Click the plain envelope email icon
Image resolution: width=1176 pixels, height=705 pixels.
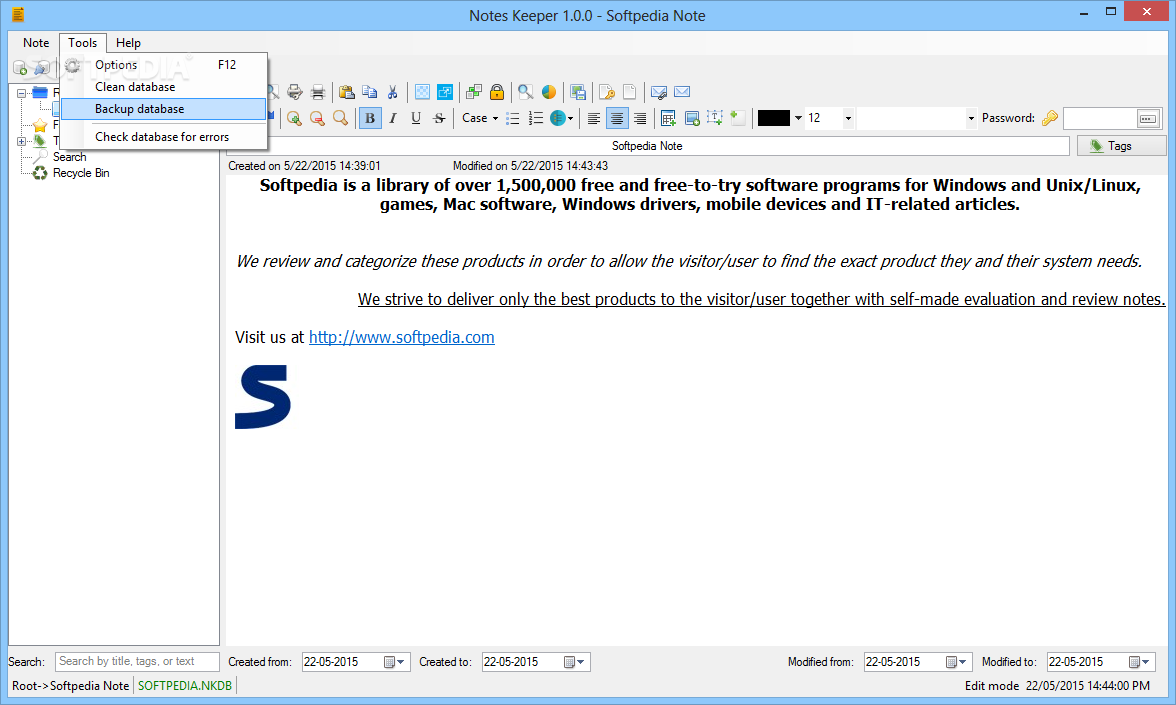pyautogui.click(x=682, y=92)
